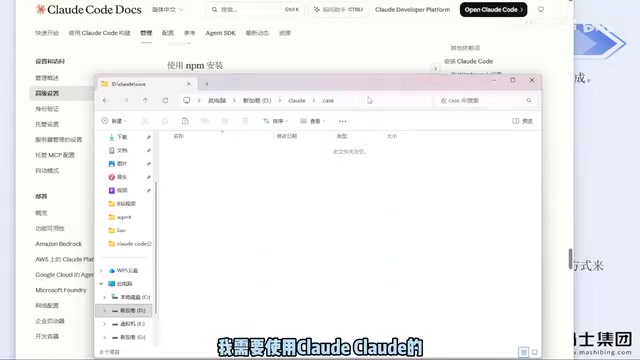
Task: Switch to large icons view layout icon
Action: pos(534,352)
